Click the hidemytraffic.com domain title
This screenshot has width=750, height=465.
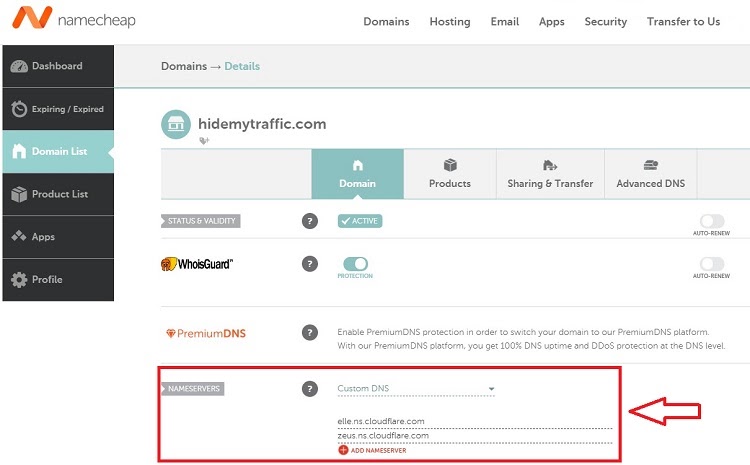pos(262,124)
